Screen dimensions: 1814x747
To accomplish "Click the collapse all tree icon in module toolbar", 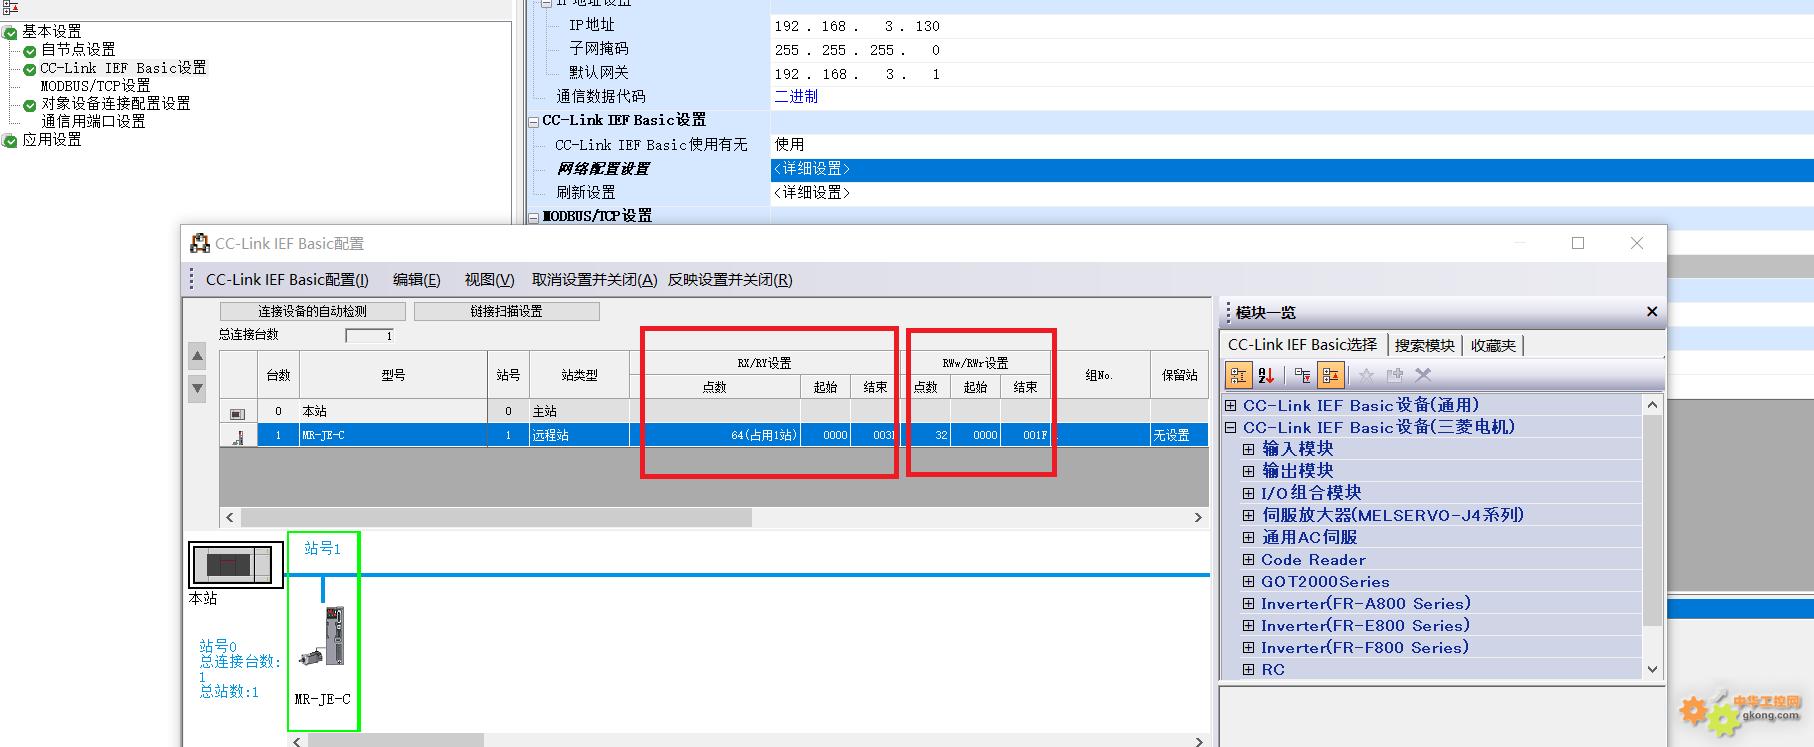I will click(1330, 376).
